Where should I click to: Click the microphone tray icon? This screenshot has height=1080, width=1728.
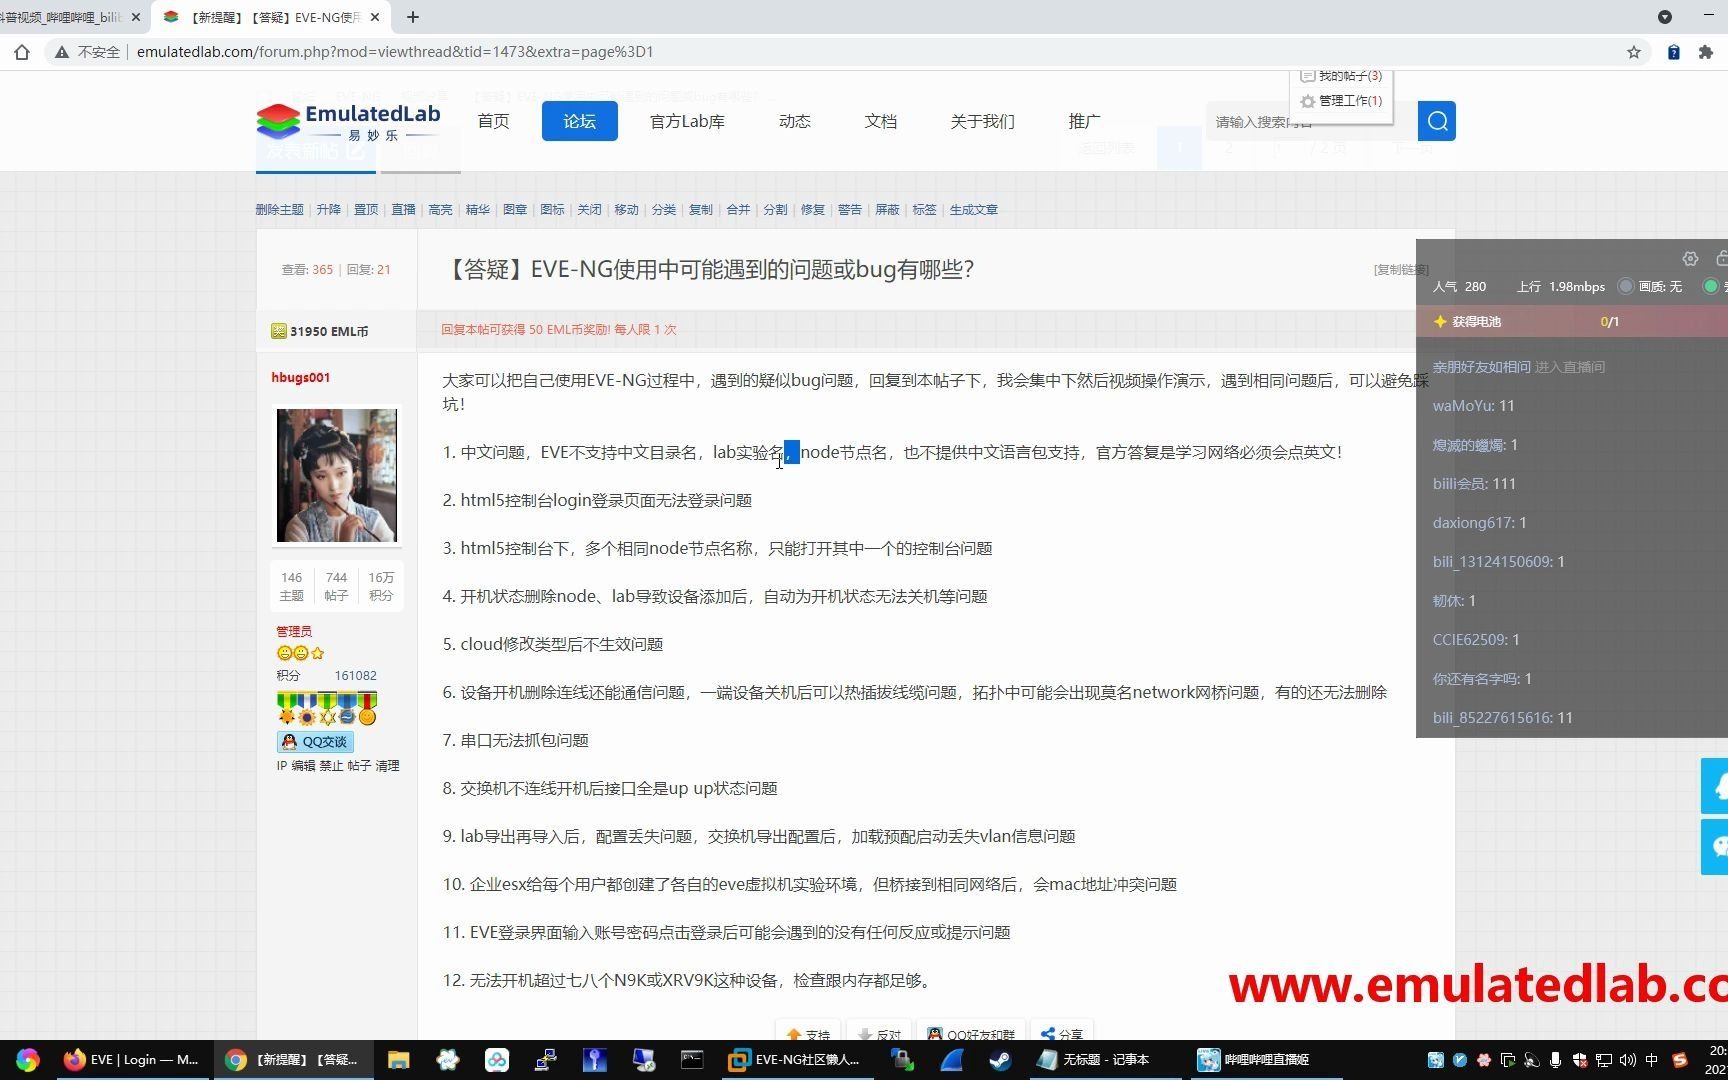1555,1060
